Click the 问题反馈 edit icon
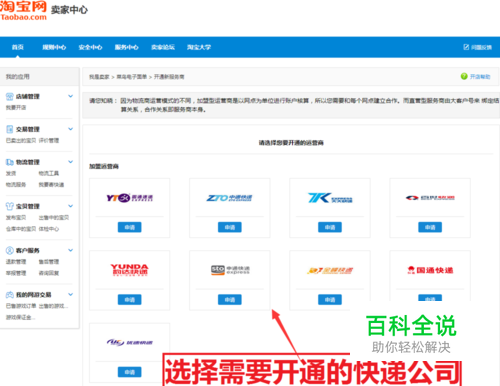This screenshot has width=500, height=386. (466, 47)
